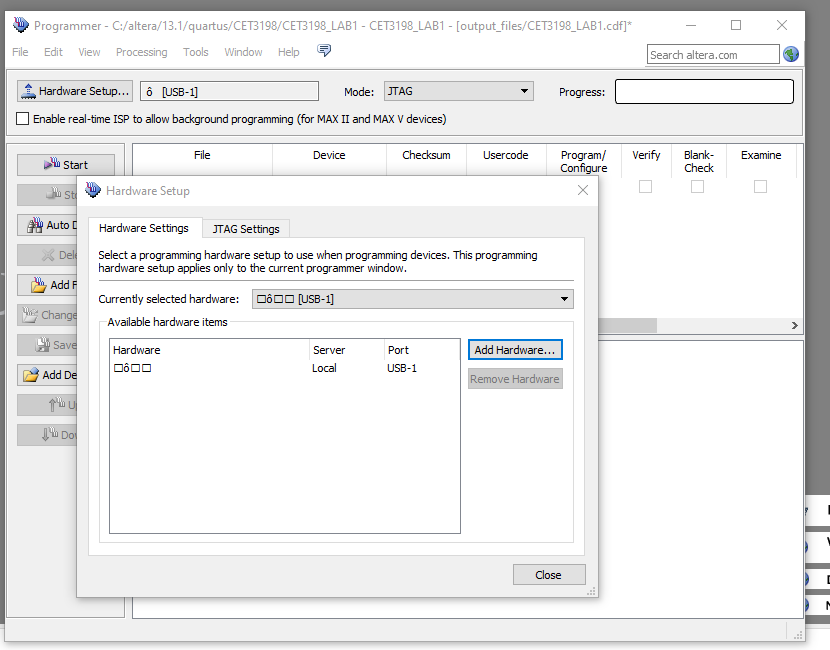Click the Search altera.com field
830x650 pixels.
click(712, 55)
